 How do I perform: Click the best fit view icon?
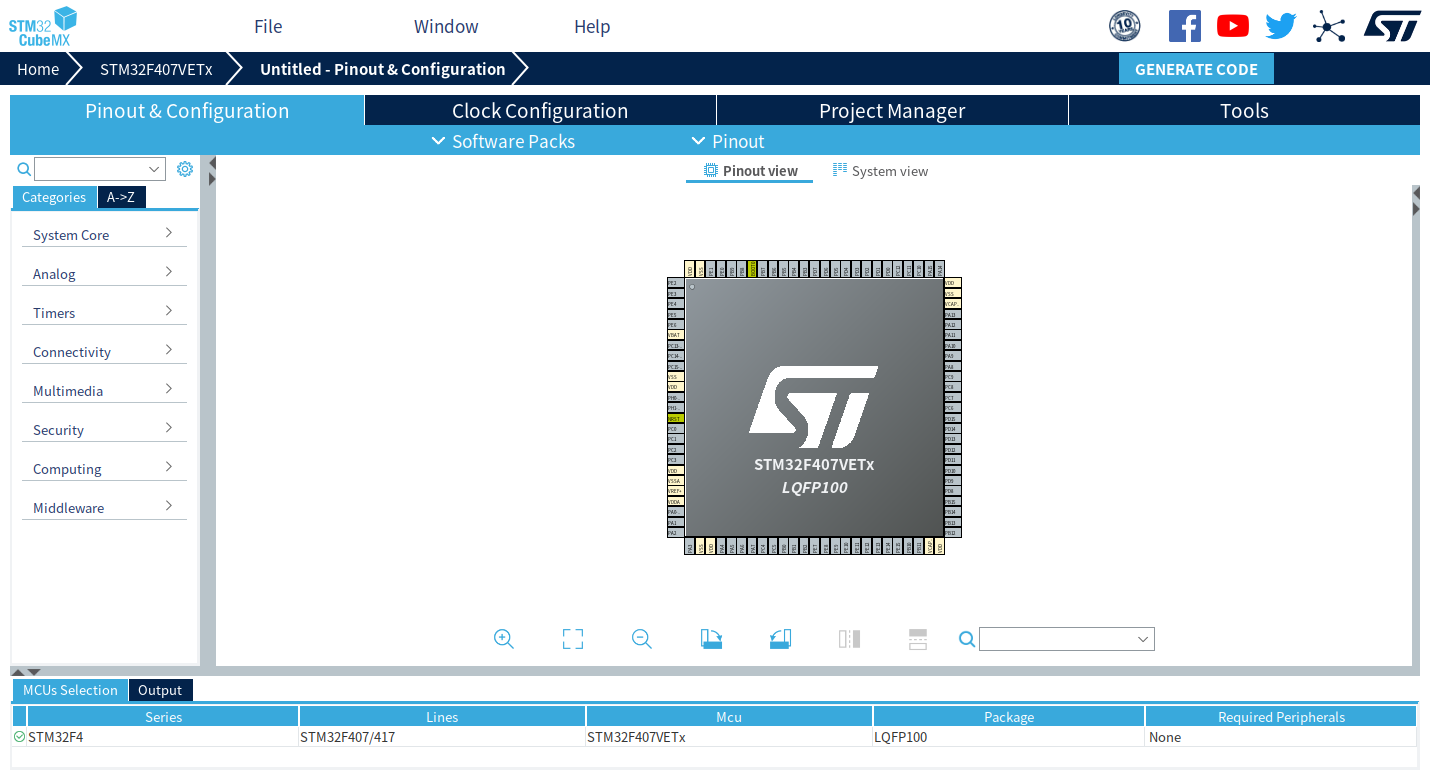tap(572, 638)
